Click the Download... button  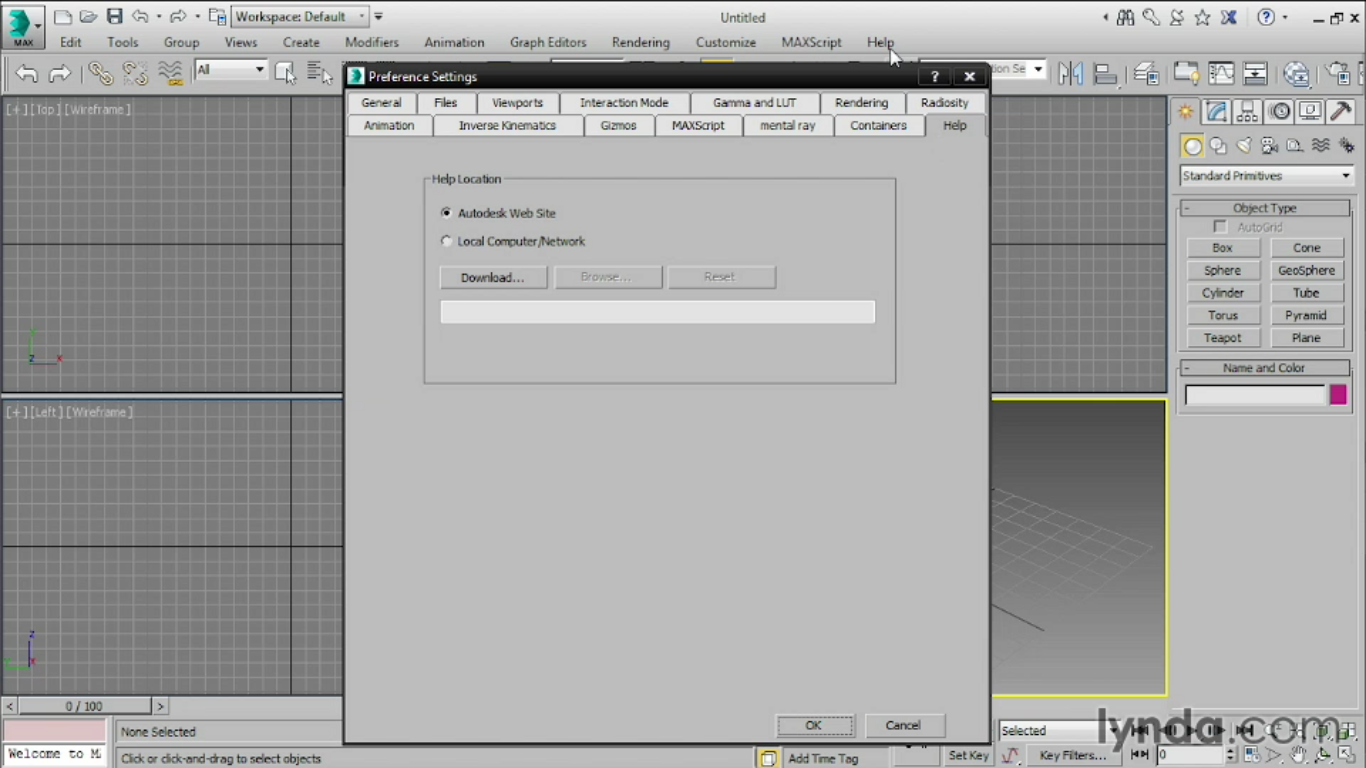pyautogui.click(x=493, y=277)
